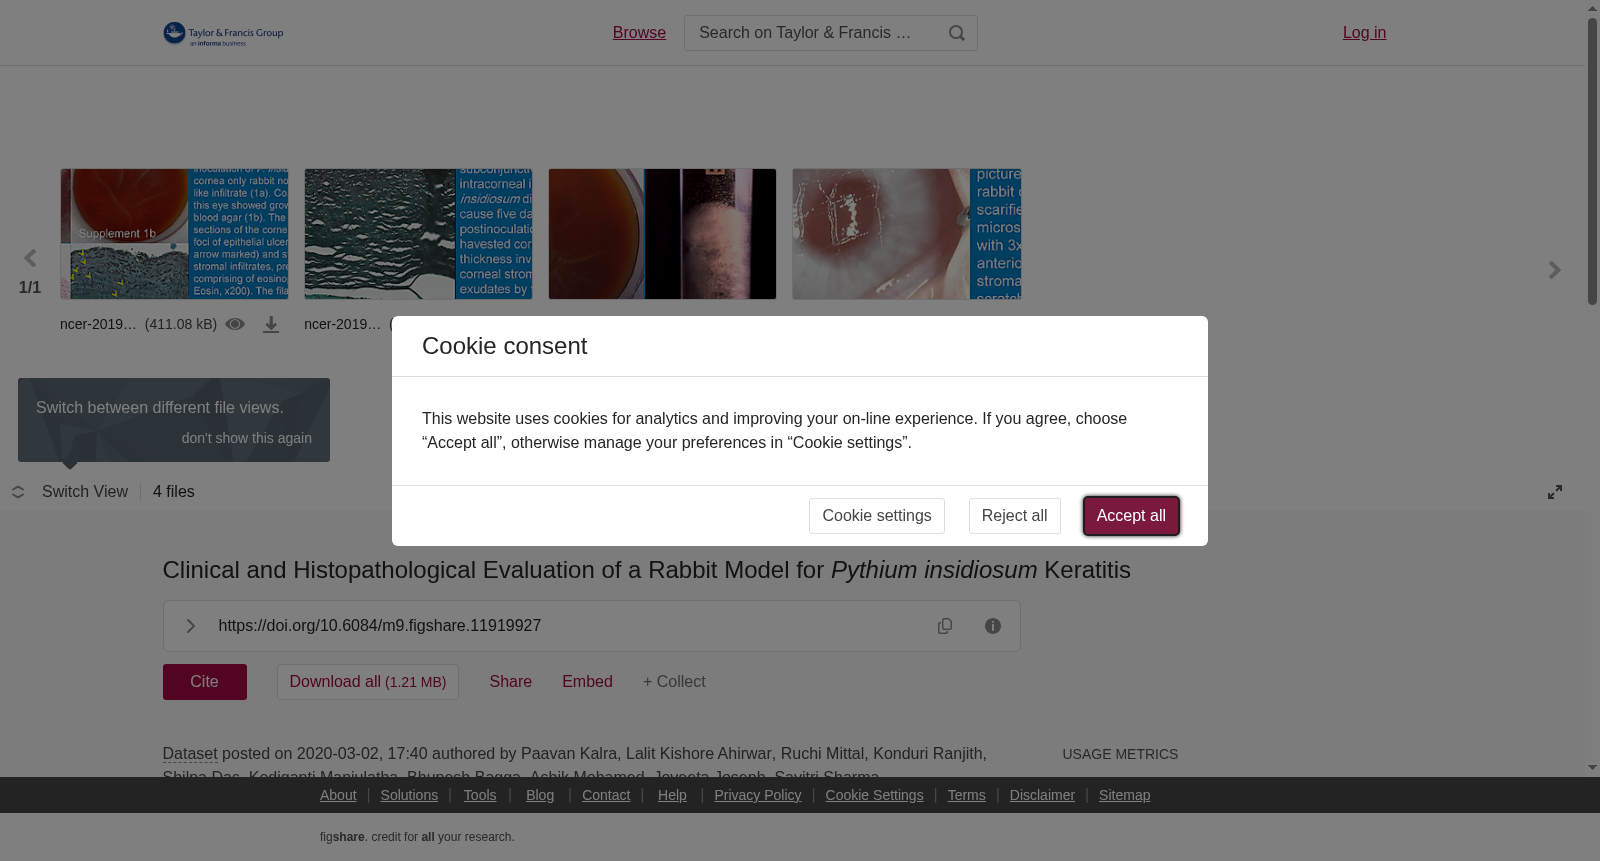Click author name Ruchi Mittal
The height and width of the screenshot is (861, 1600).
[x=822, y=754]
